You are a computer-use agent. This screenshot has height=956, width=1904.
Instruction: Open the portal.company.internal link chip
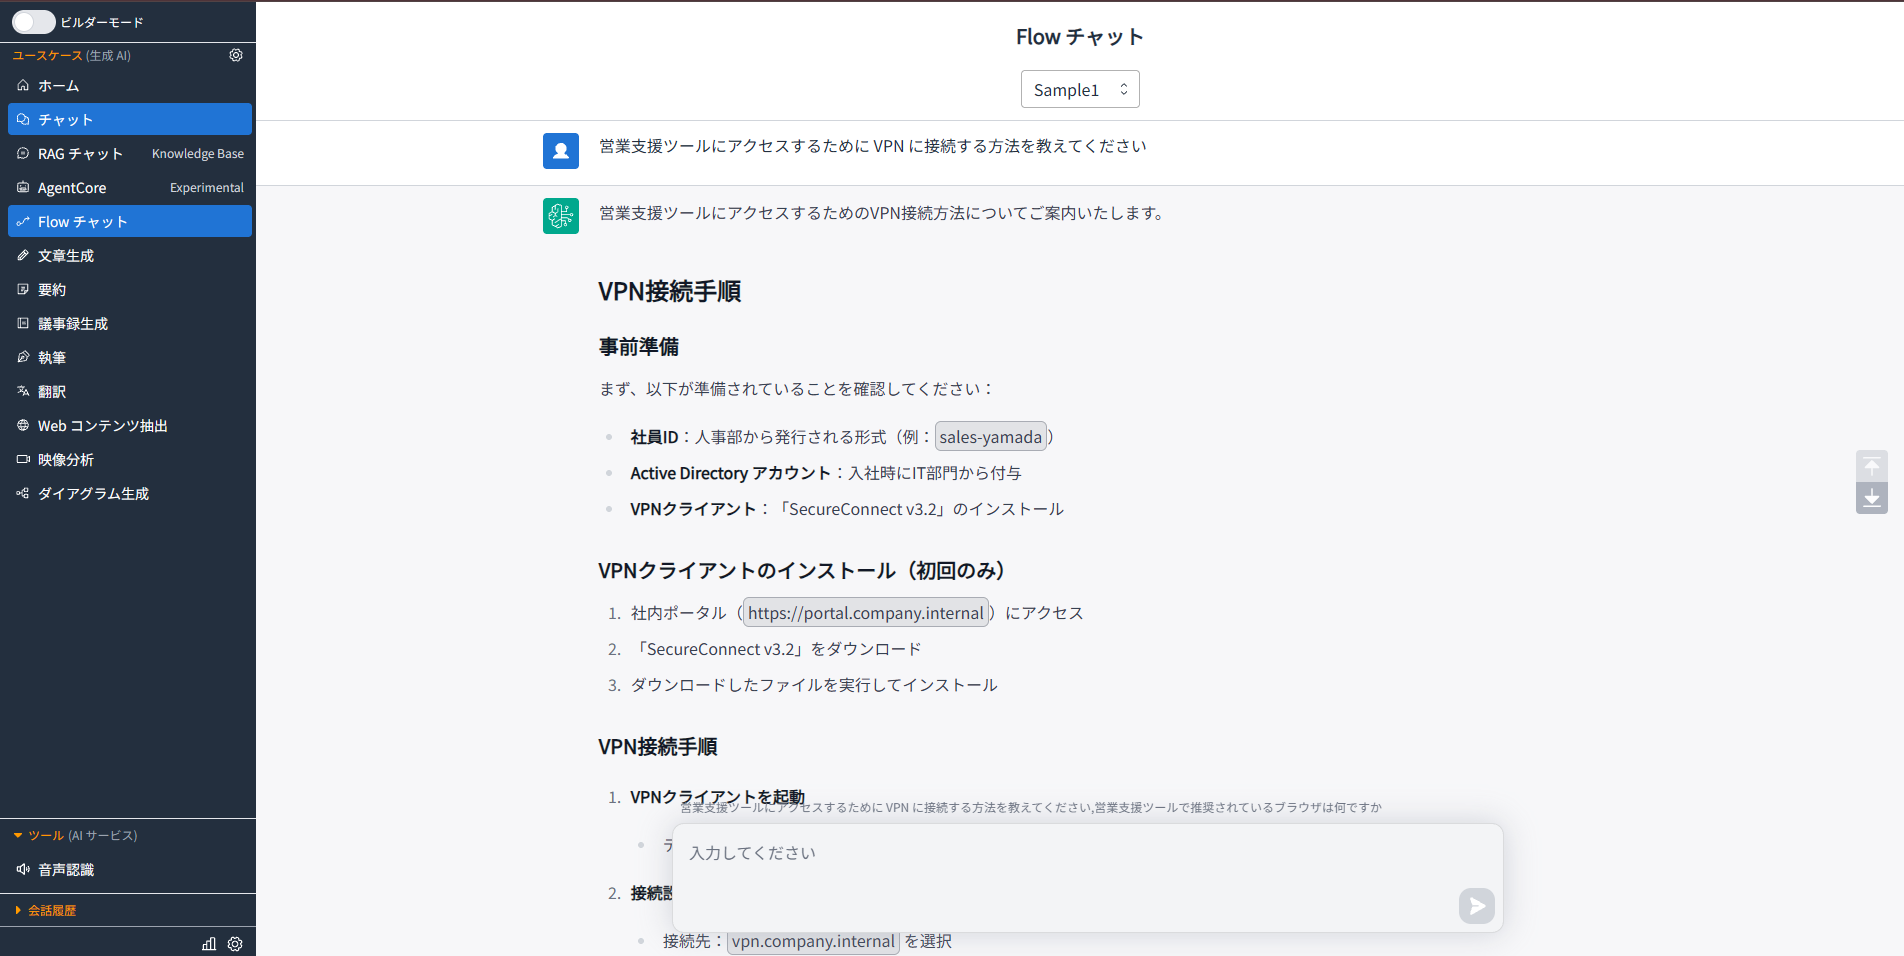865,612
